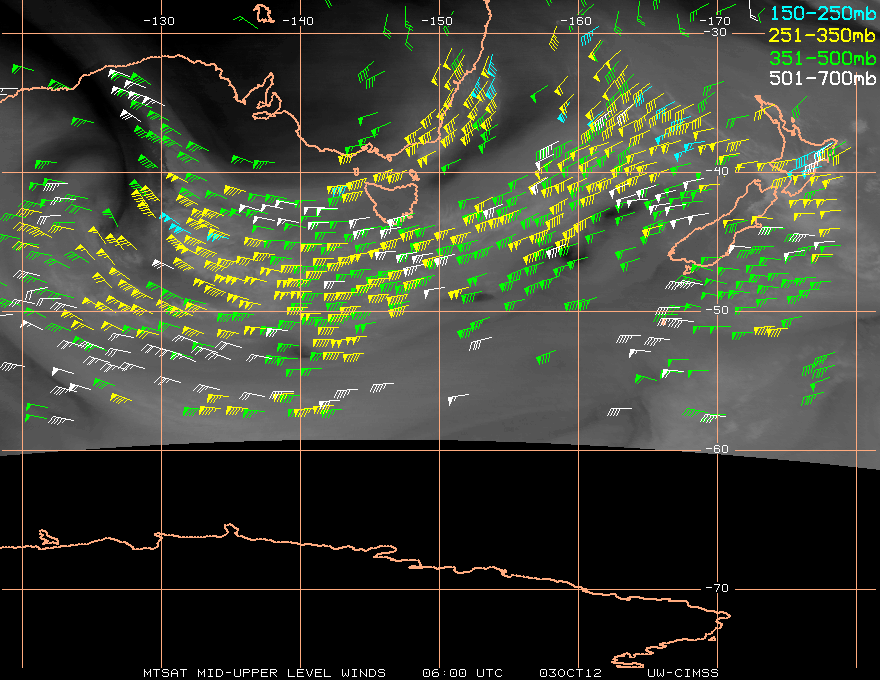Click the 351-500mb legend label

822,58
